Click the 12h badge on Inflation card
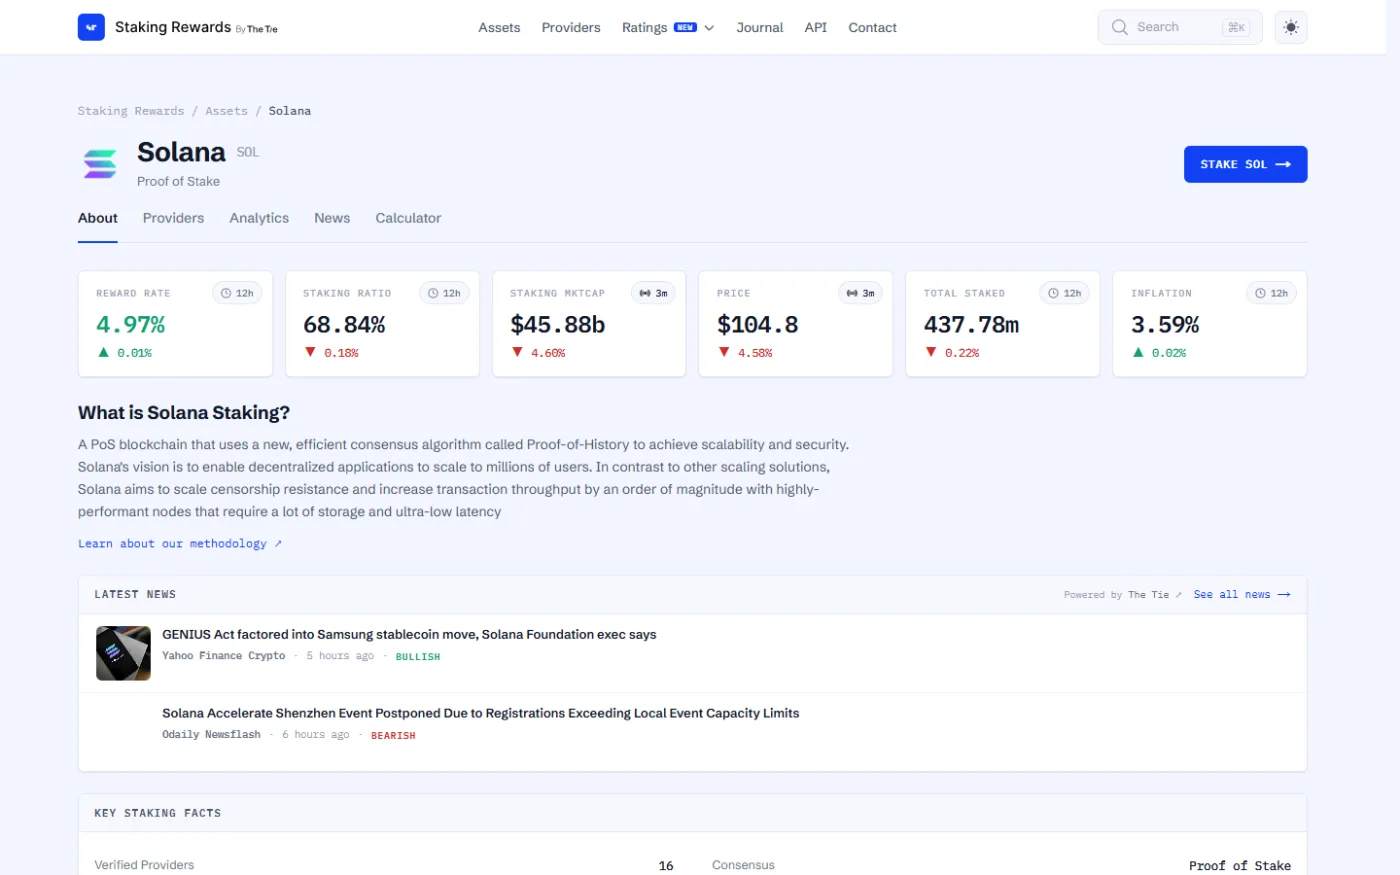The width and height of the screenshot is (1400, 875). pos(1272,293)
